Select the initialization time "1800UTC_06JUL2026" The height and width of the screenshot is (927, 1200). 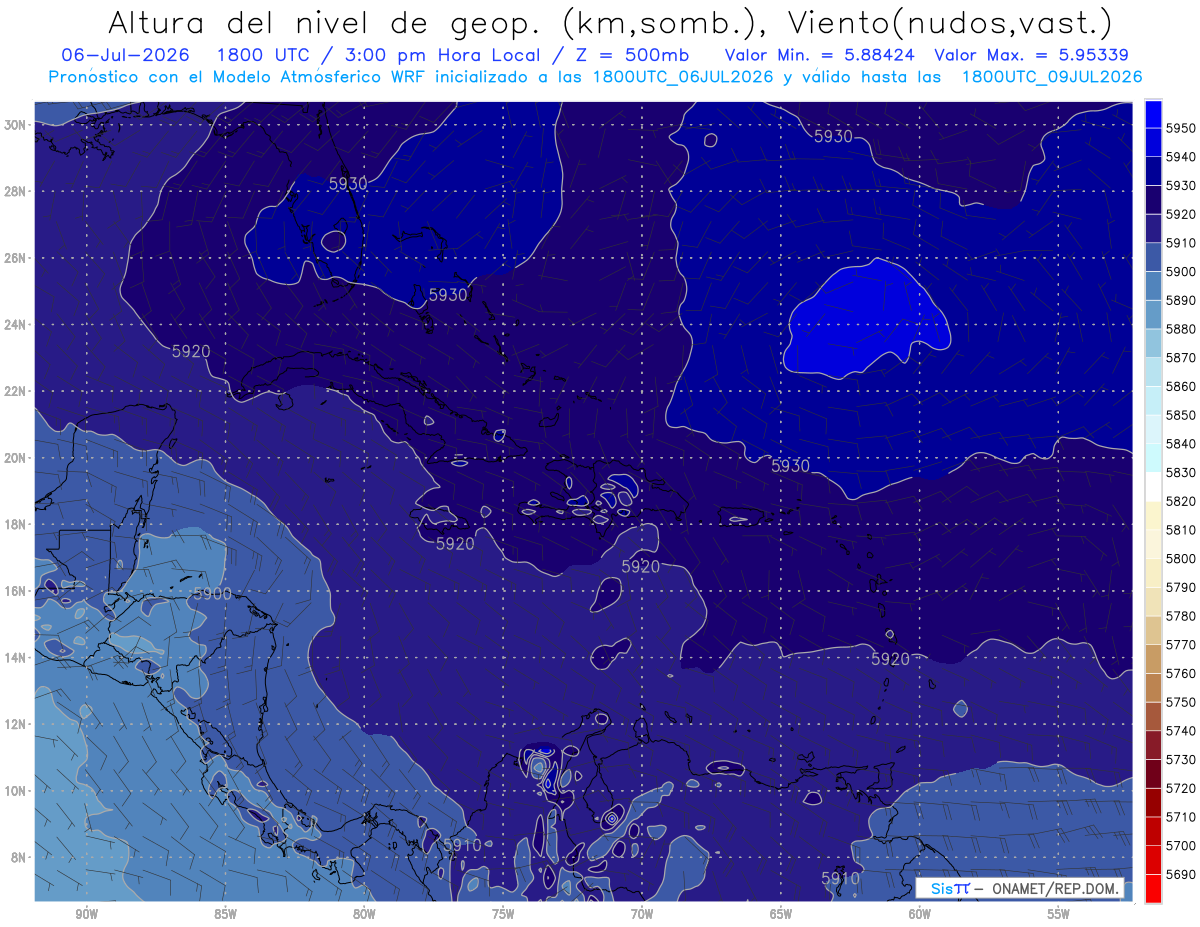coord(683,77)
